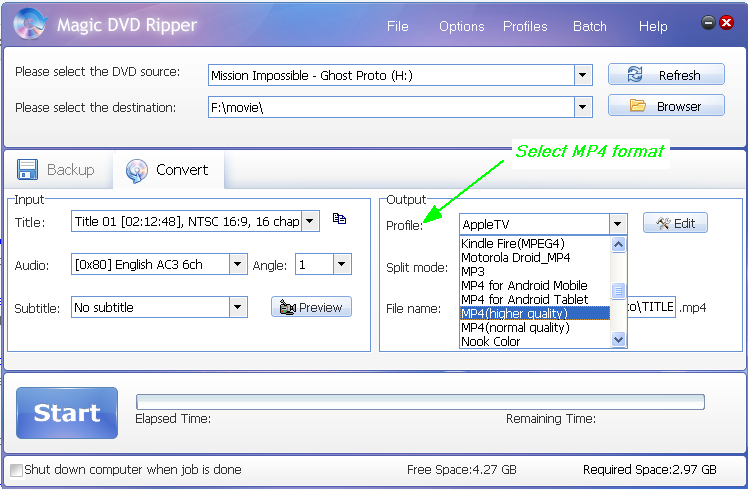
Task: Click the Browser button for the destination
Action: [666, 106]
